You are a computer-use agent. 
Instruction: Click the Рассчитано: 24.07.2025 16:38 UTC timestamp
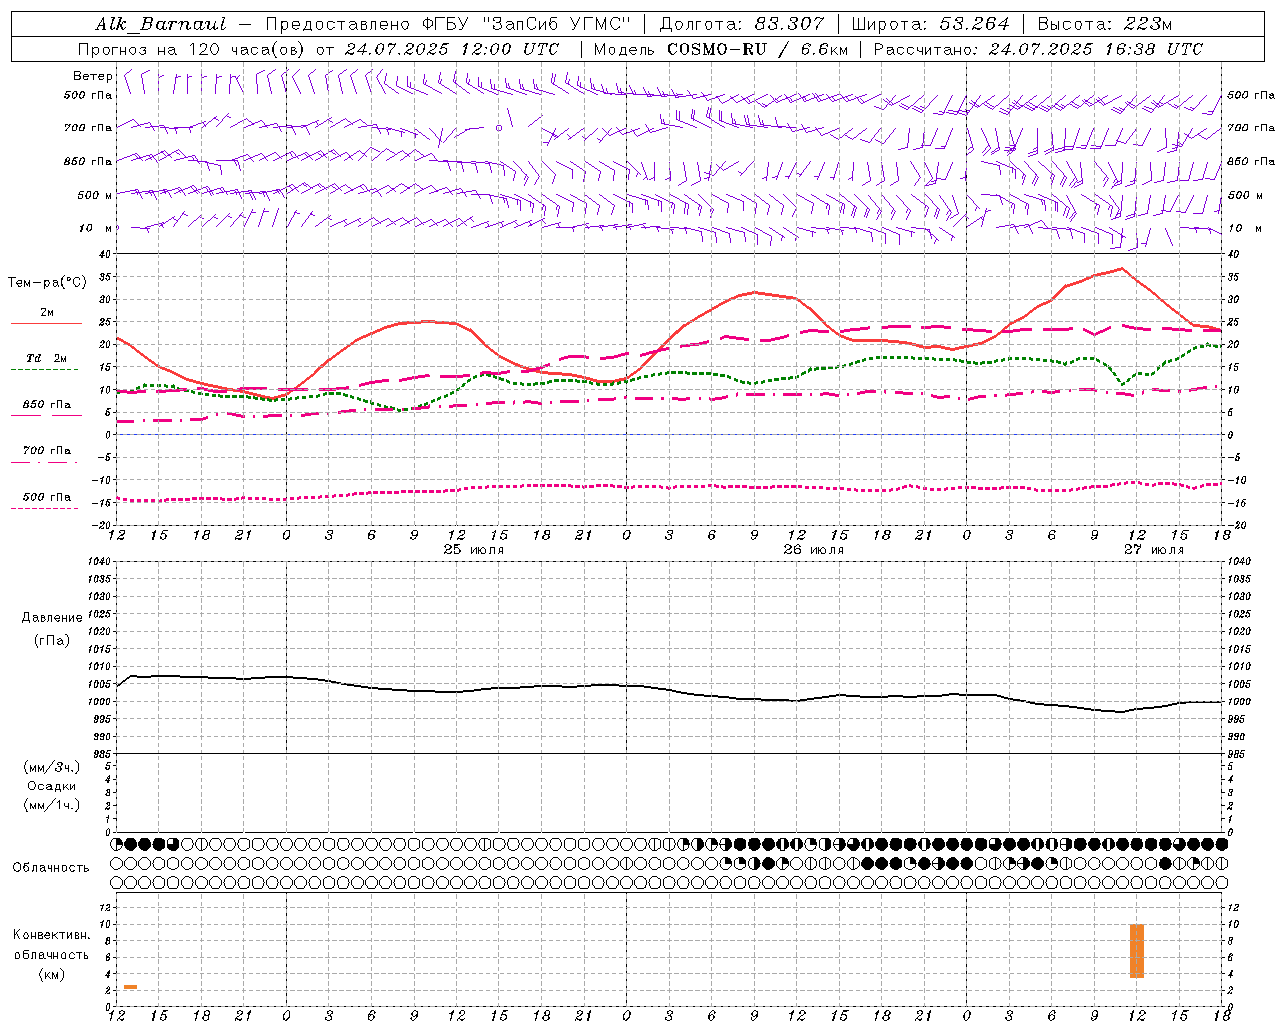1038,49
